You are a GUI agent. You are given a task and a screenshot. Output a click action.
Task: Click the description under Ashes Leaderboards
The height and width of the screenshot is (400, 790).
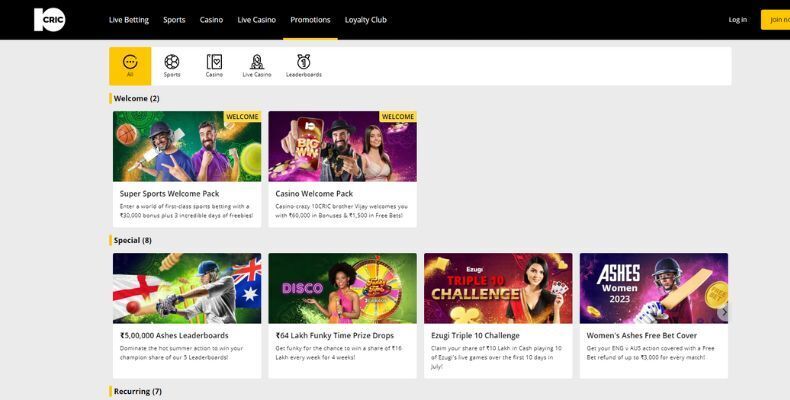pos(181,353)
